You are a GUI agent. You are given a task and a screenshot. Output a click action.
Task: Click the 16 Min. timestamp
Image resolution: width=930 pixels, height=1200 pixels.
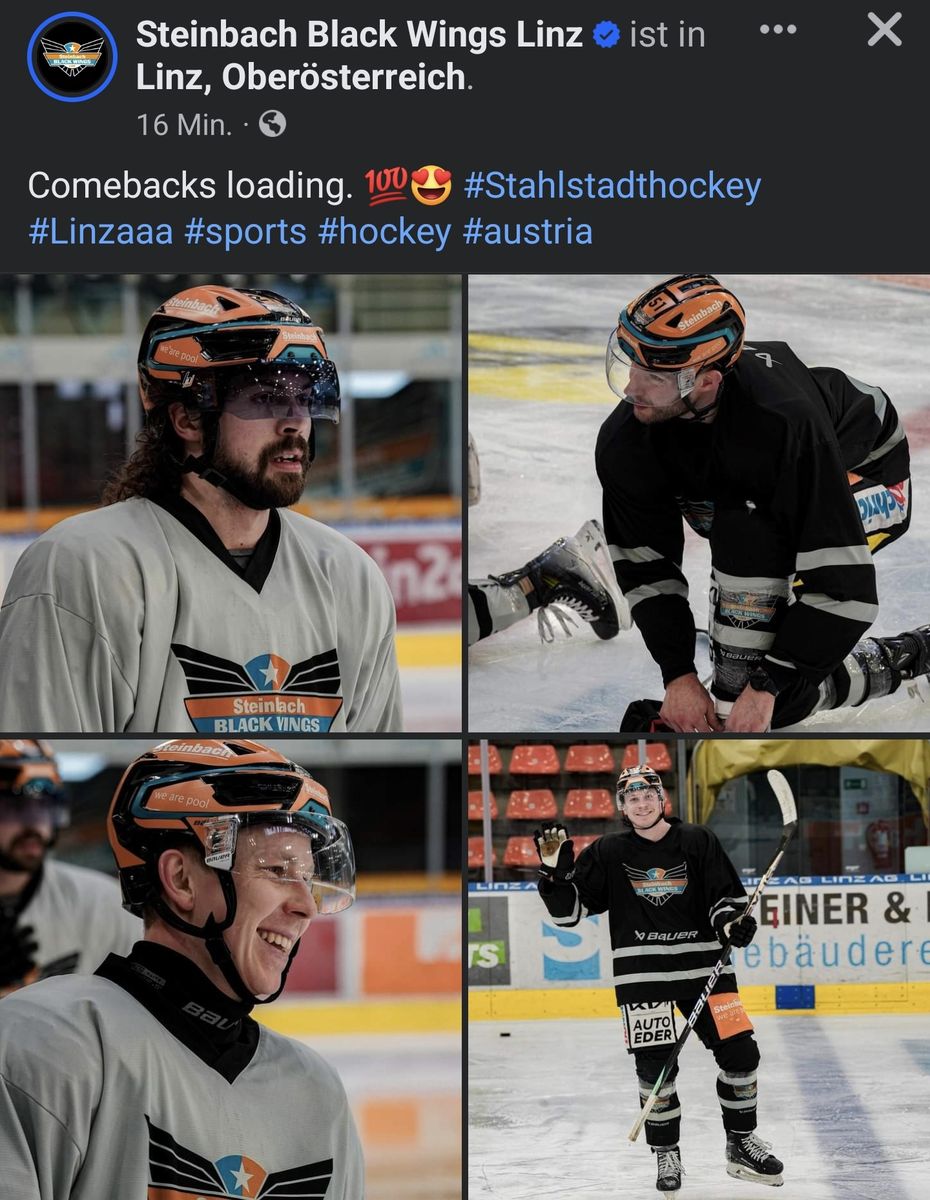pos(183,125)
